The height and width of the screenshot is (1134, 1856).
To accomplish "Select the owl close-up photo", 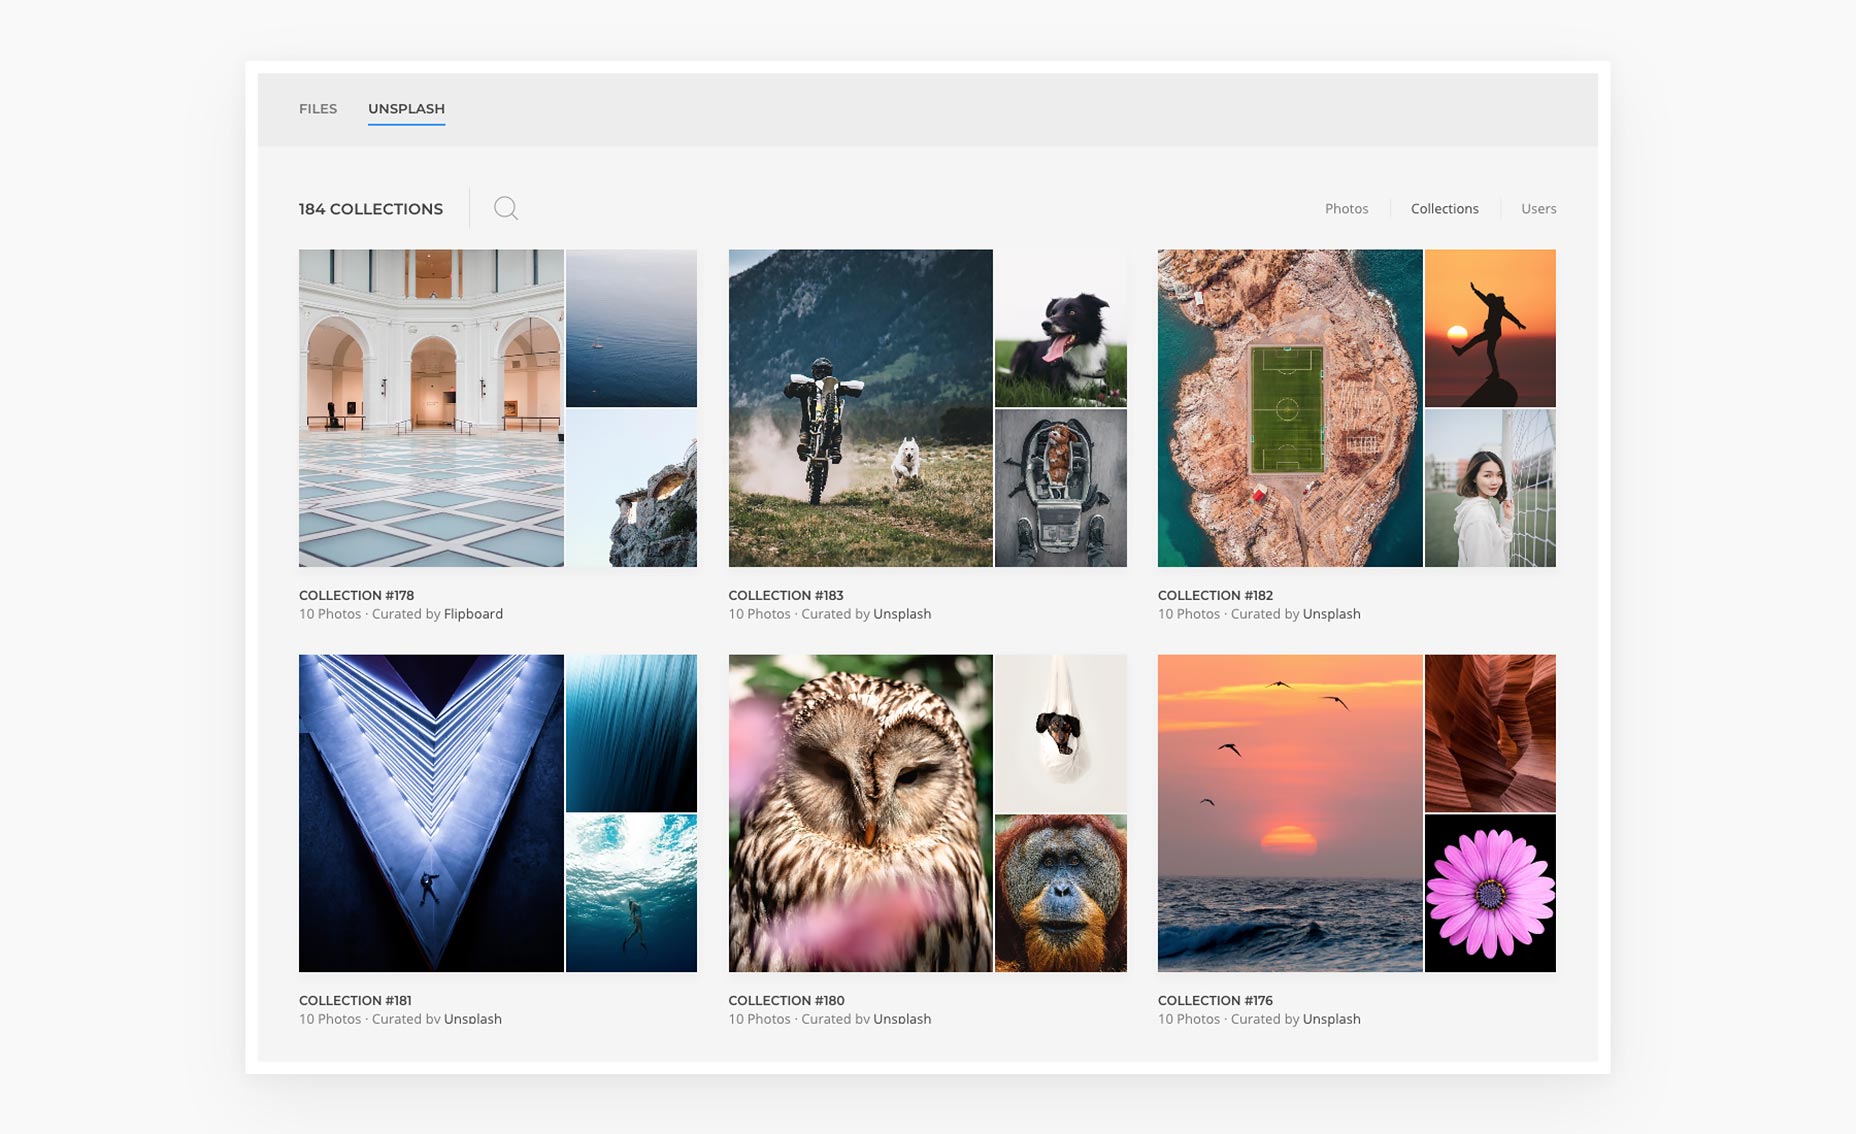I will click(860, 813).
